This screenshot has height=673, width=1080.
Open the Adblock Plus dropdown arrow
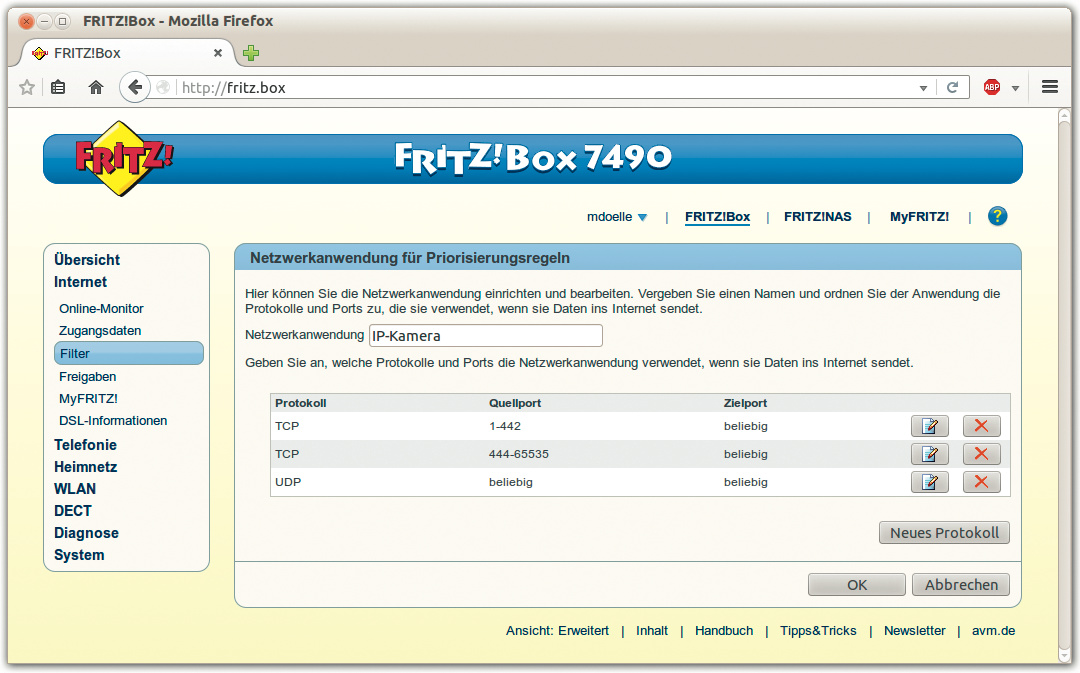1015,88
